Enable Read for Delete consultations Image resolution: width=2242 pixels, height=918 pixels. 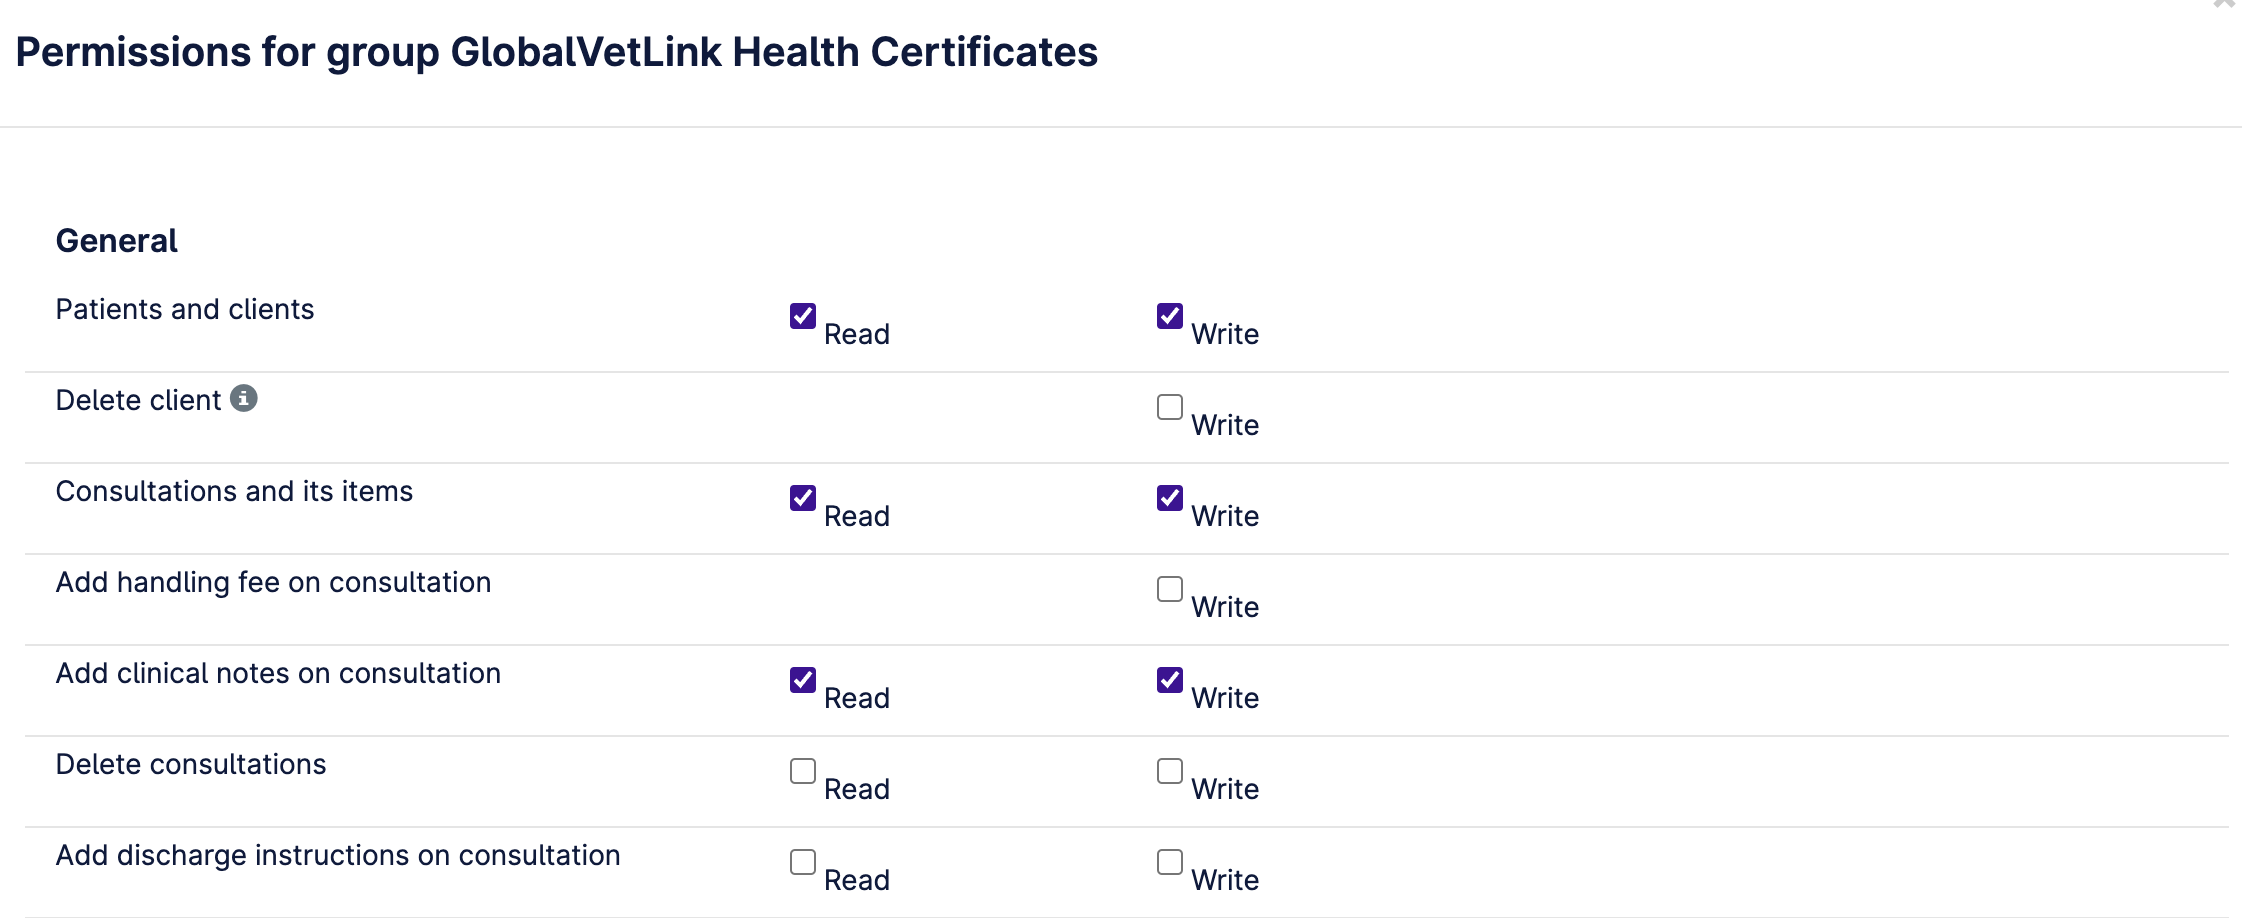click(803, 771)
